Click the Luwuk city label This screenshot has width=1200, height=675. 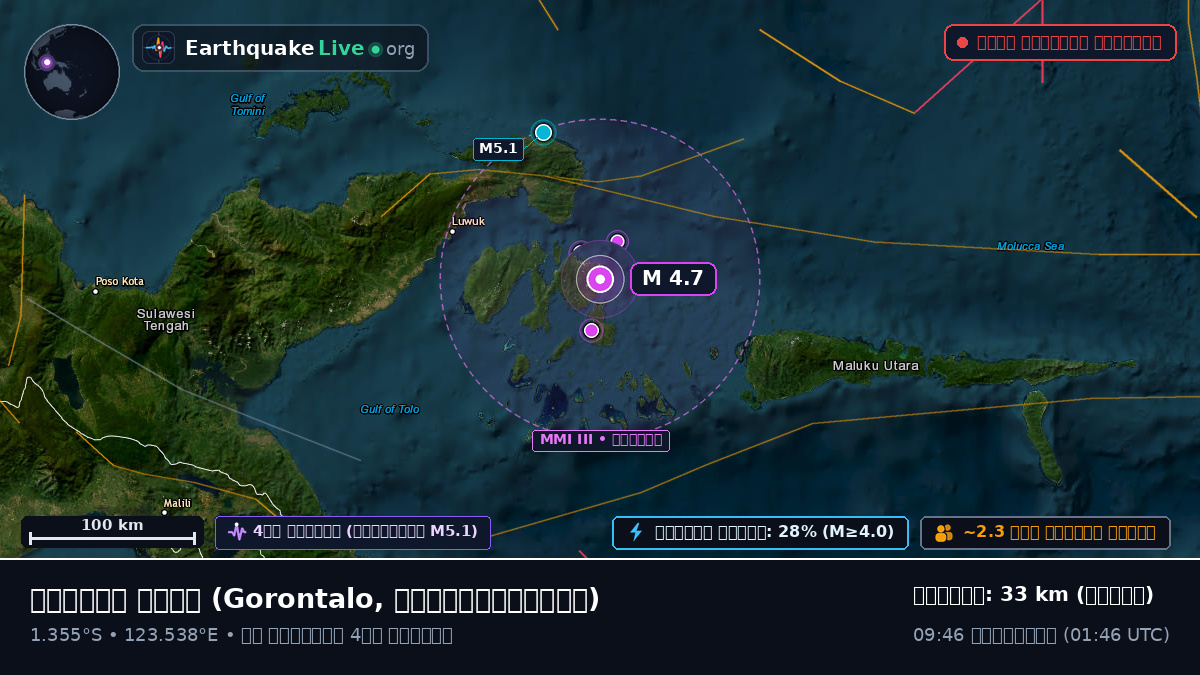pyautogui.click(x=468, y=222)
